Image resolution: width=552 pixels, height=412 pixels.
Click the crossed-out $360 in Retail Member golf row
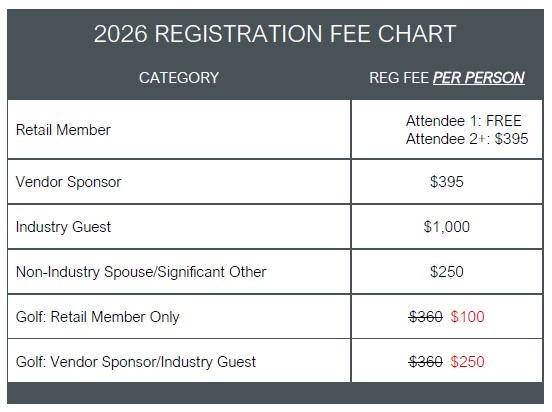(x=426, y=317)
